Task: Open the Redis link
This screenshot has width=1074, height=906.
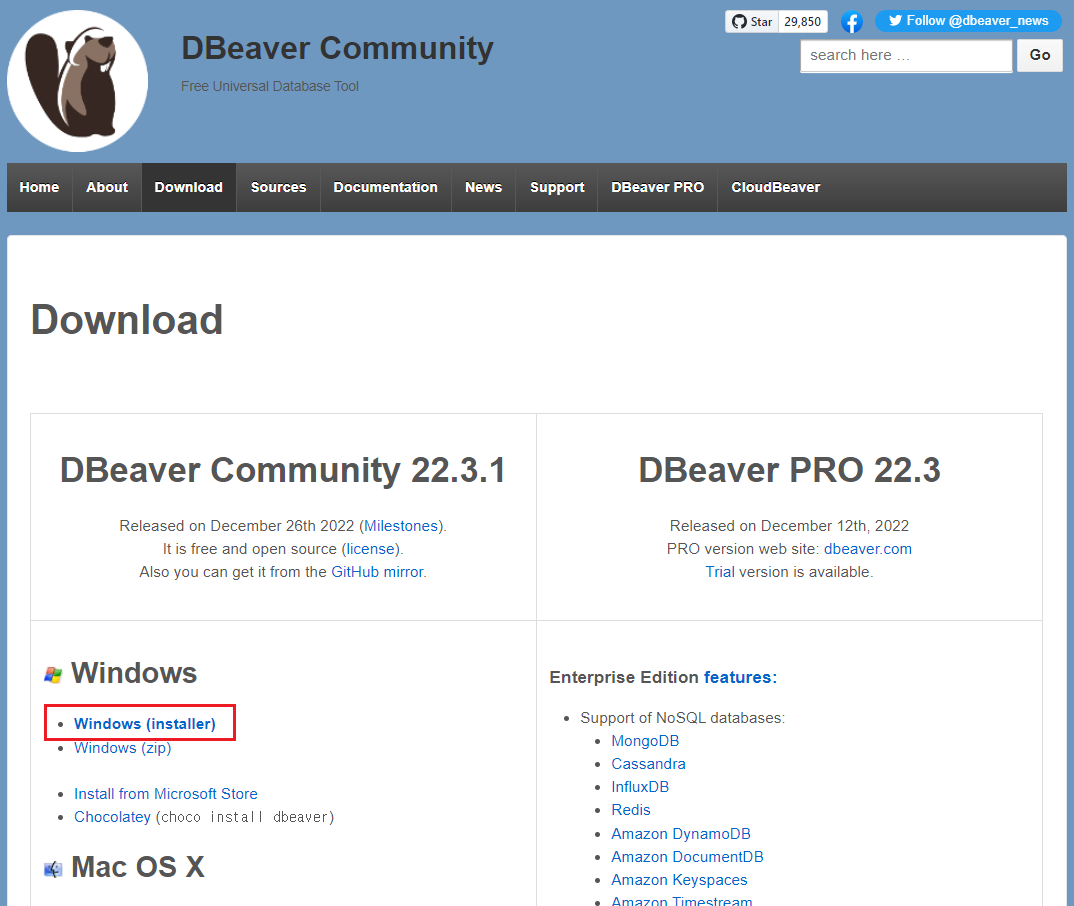Action: pyautogui.click(x=631, y=810)
